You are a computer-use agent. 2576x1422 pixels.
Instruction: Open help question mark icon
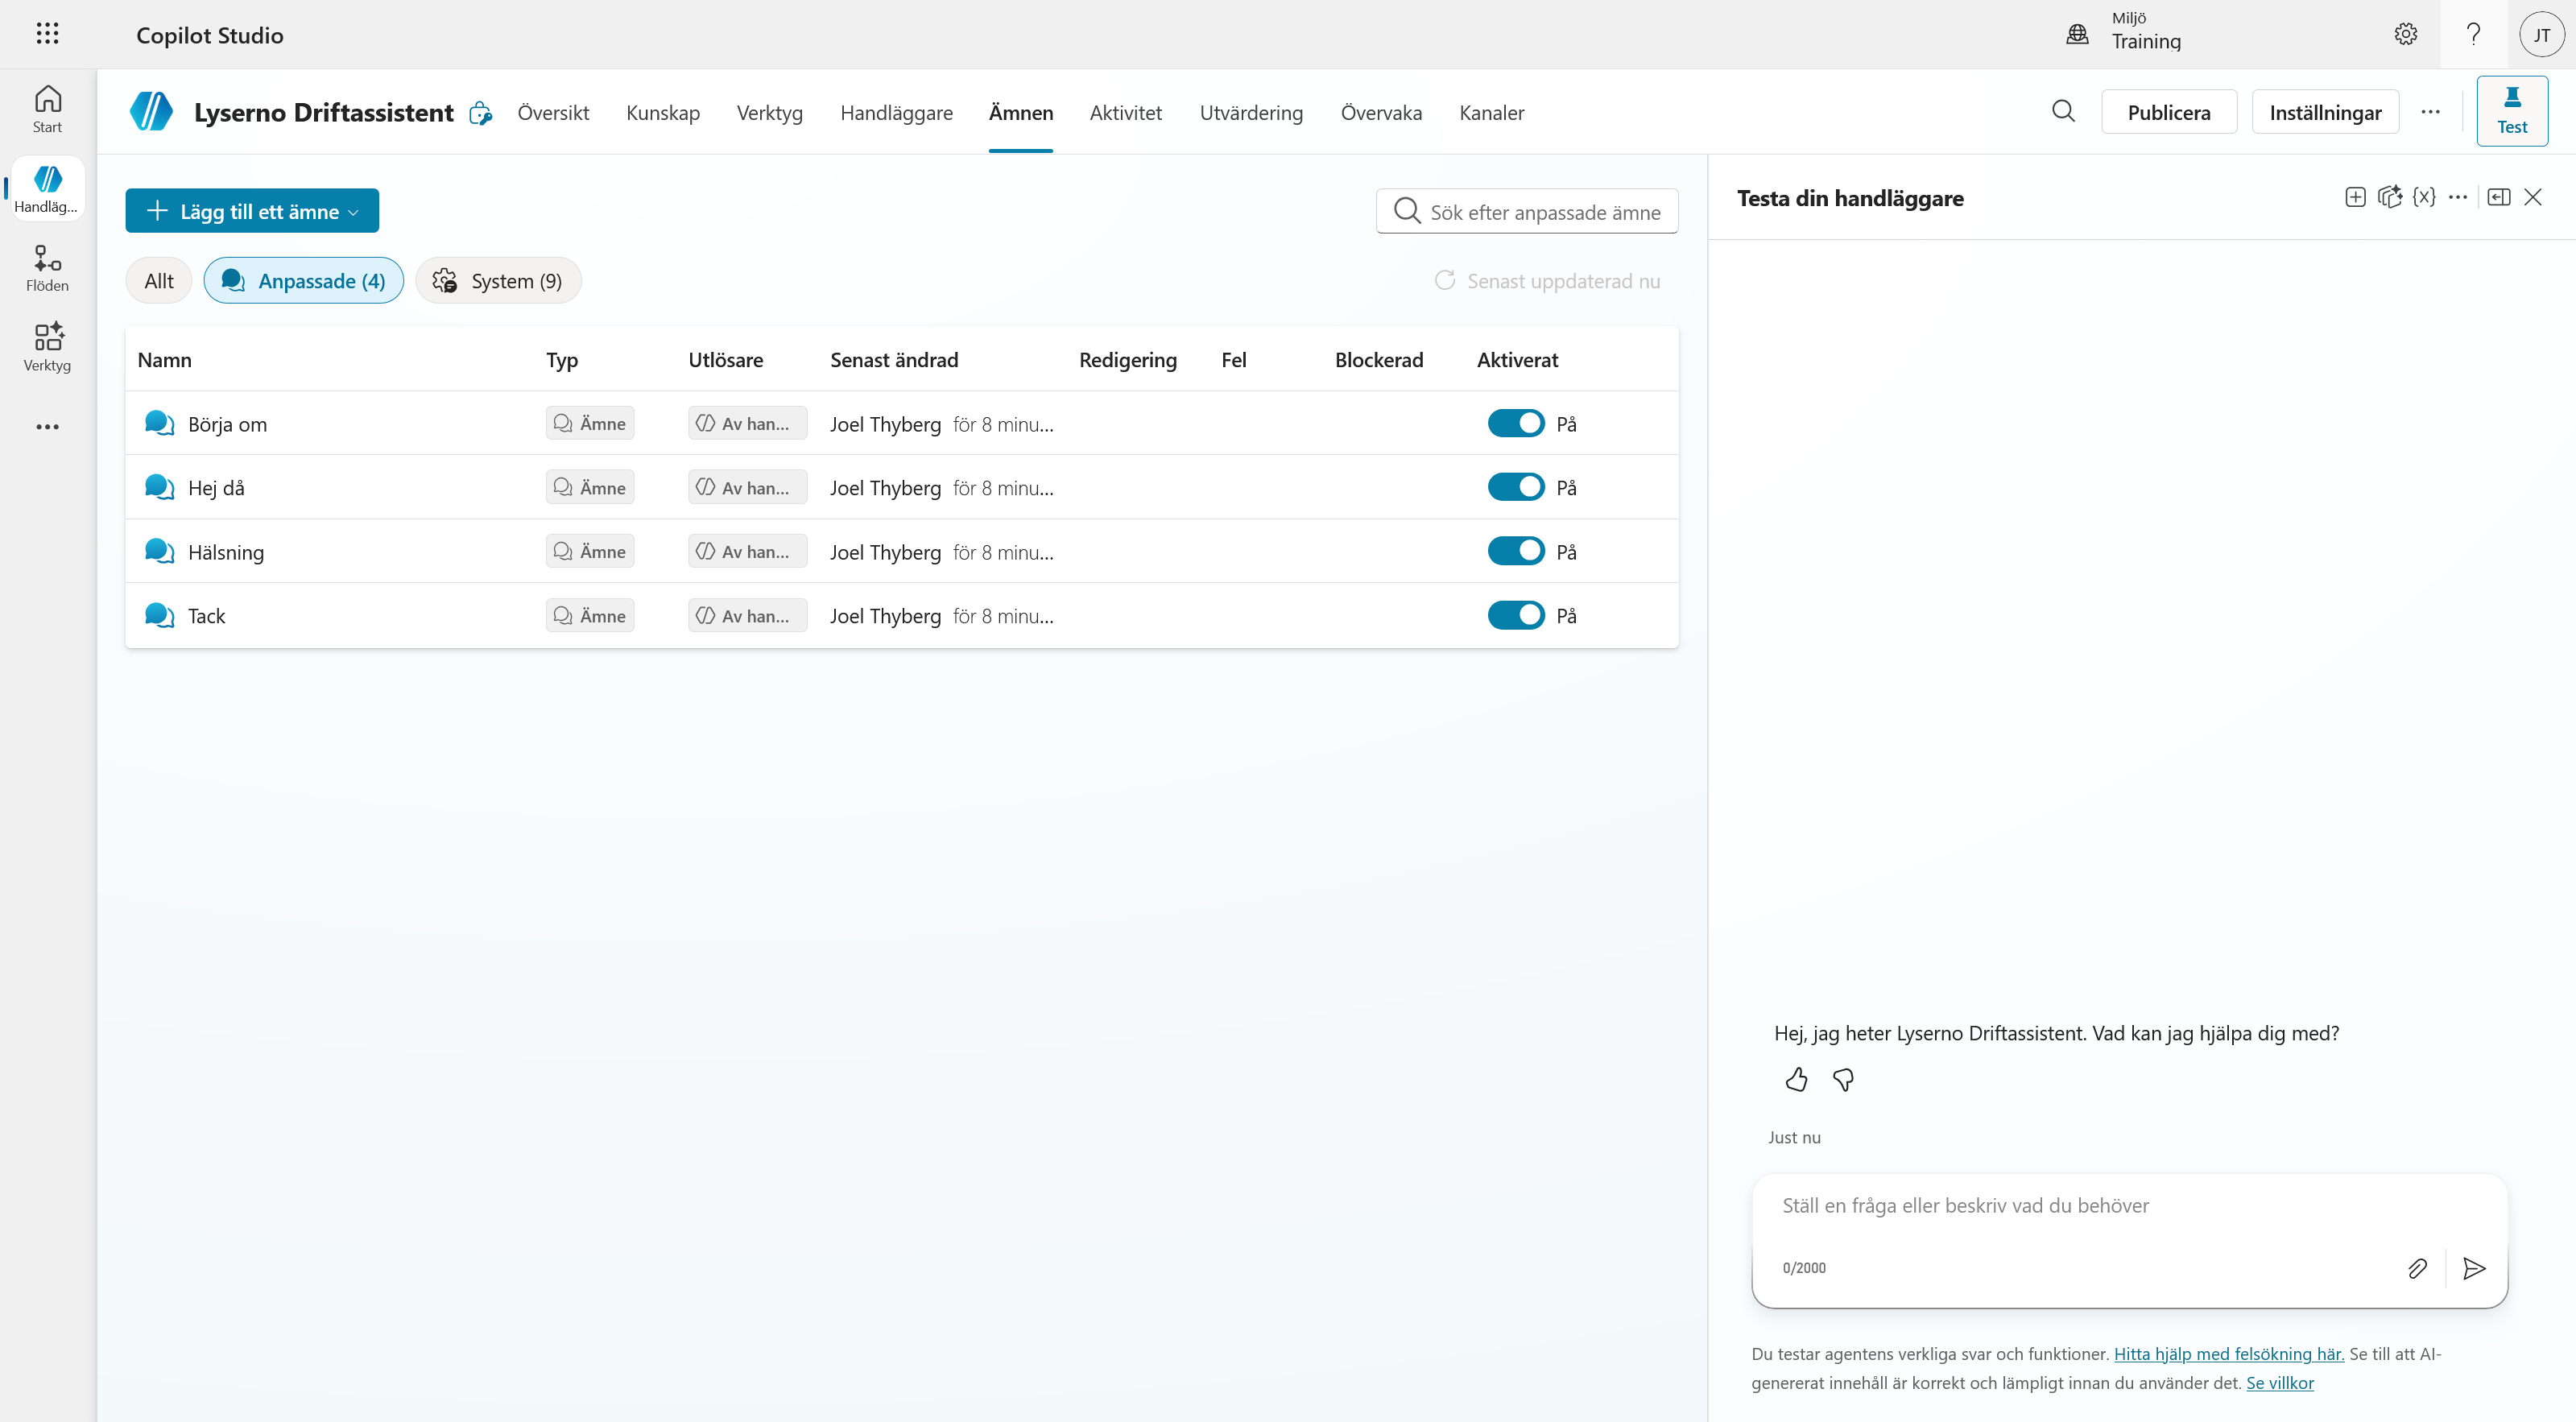click(2473, 34)
